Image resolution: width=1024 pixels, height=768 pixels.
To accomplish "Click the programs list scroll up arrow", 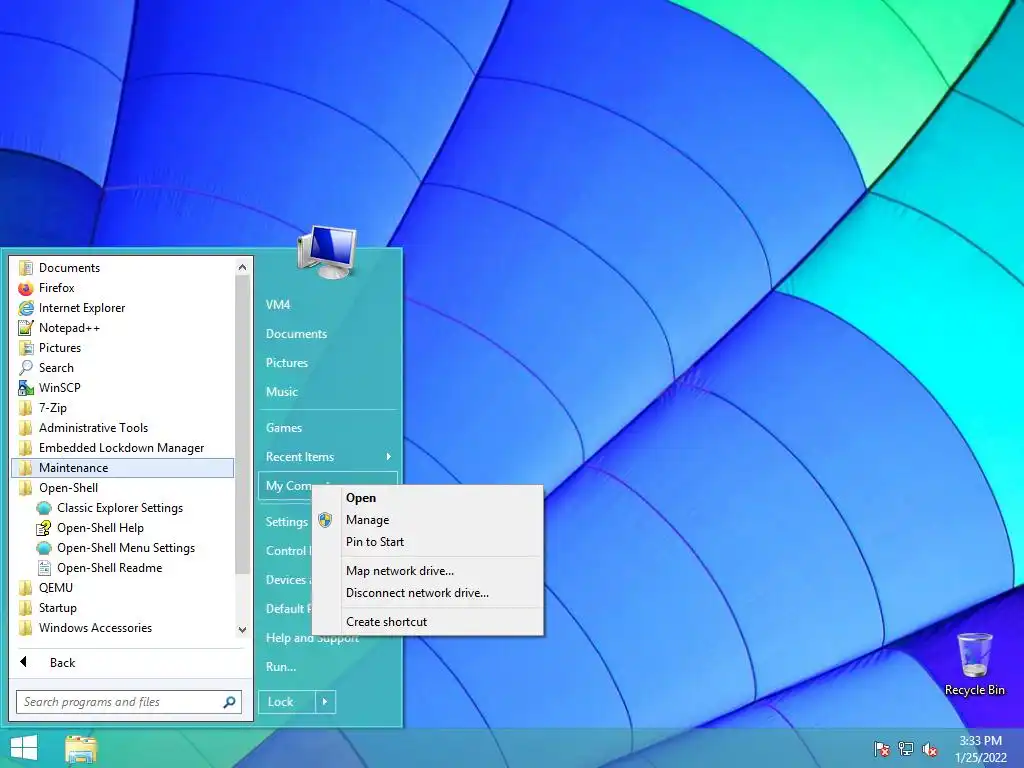I will pyautogui.click(x=242, y=267).
